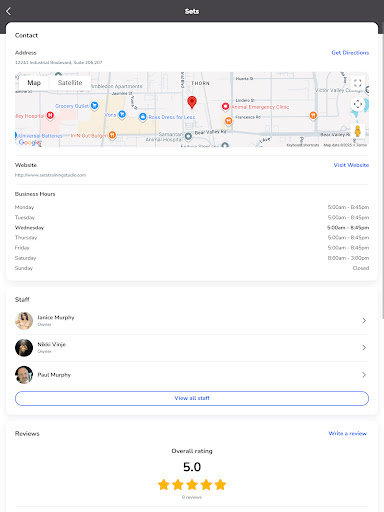Click the Valley Hospital map marker

click(50, 115)
